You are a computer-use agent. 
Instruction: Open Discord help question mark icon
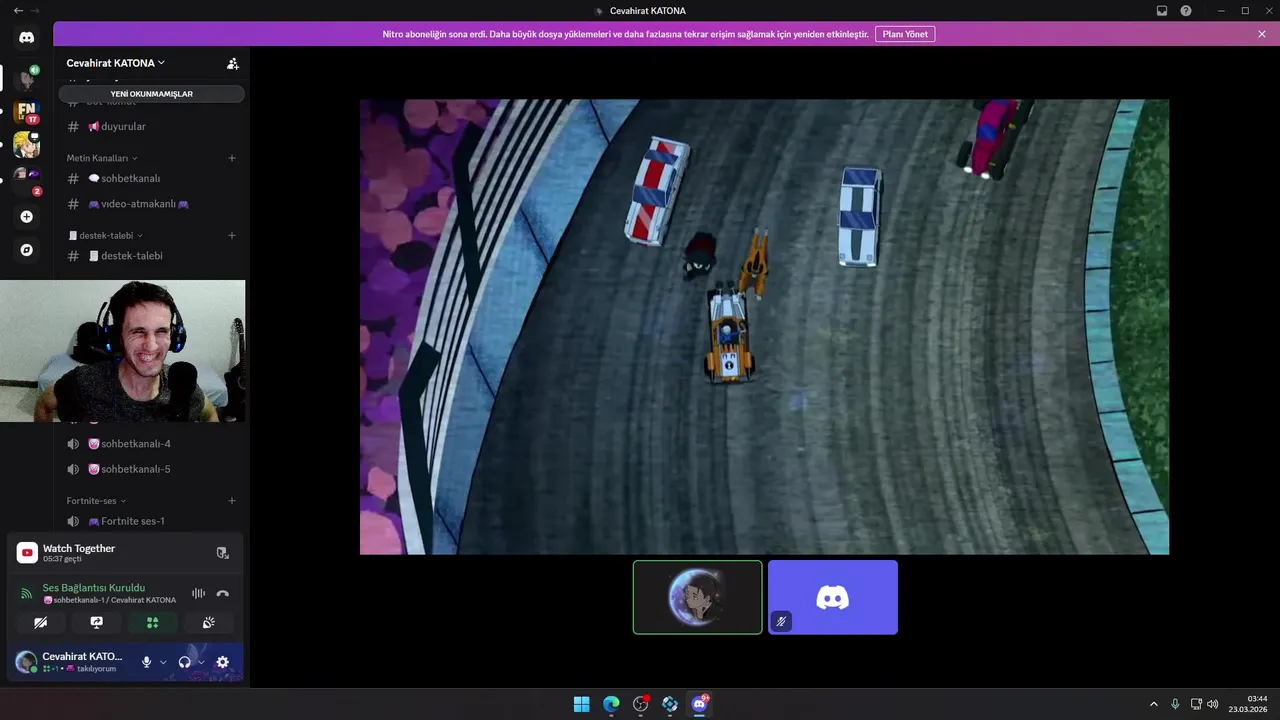(x=1186, y=11)
